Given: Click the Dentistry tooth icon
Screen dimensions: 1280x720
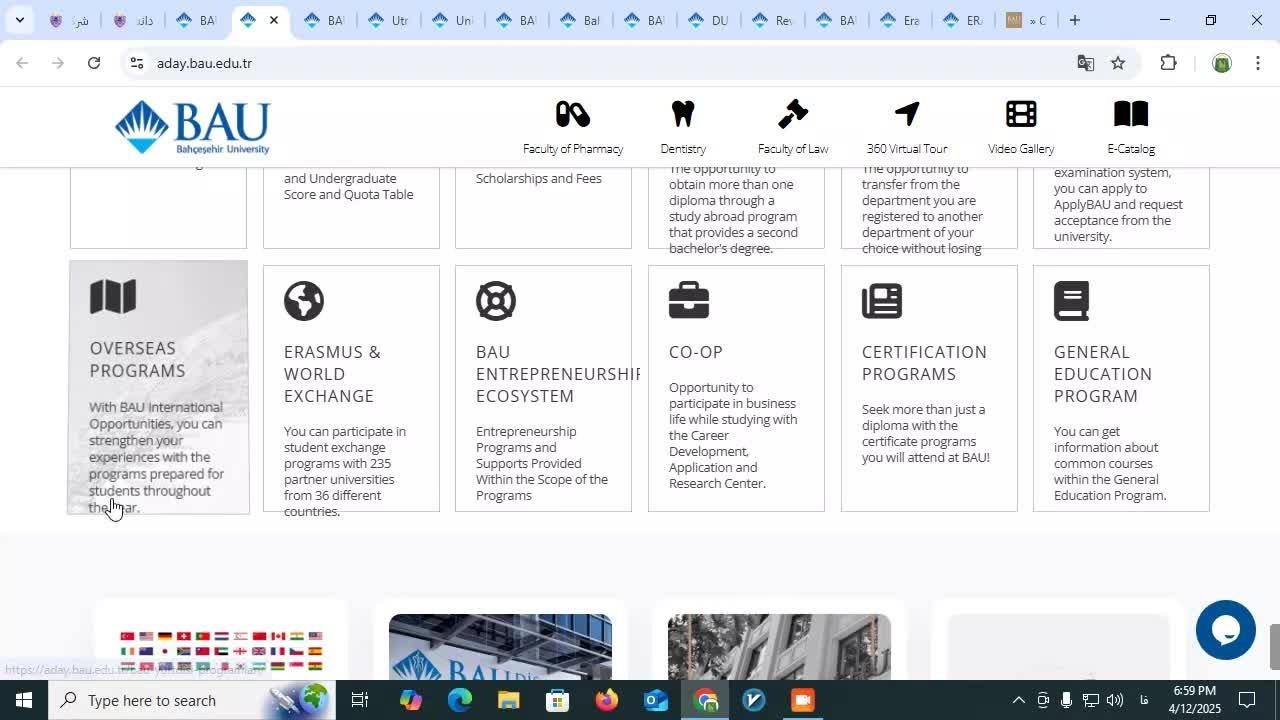Looking at the screenshot, I should pyautogui.click(x=682, y=114).
